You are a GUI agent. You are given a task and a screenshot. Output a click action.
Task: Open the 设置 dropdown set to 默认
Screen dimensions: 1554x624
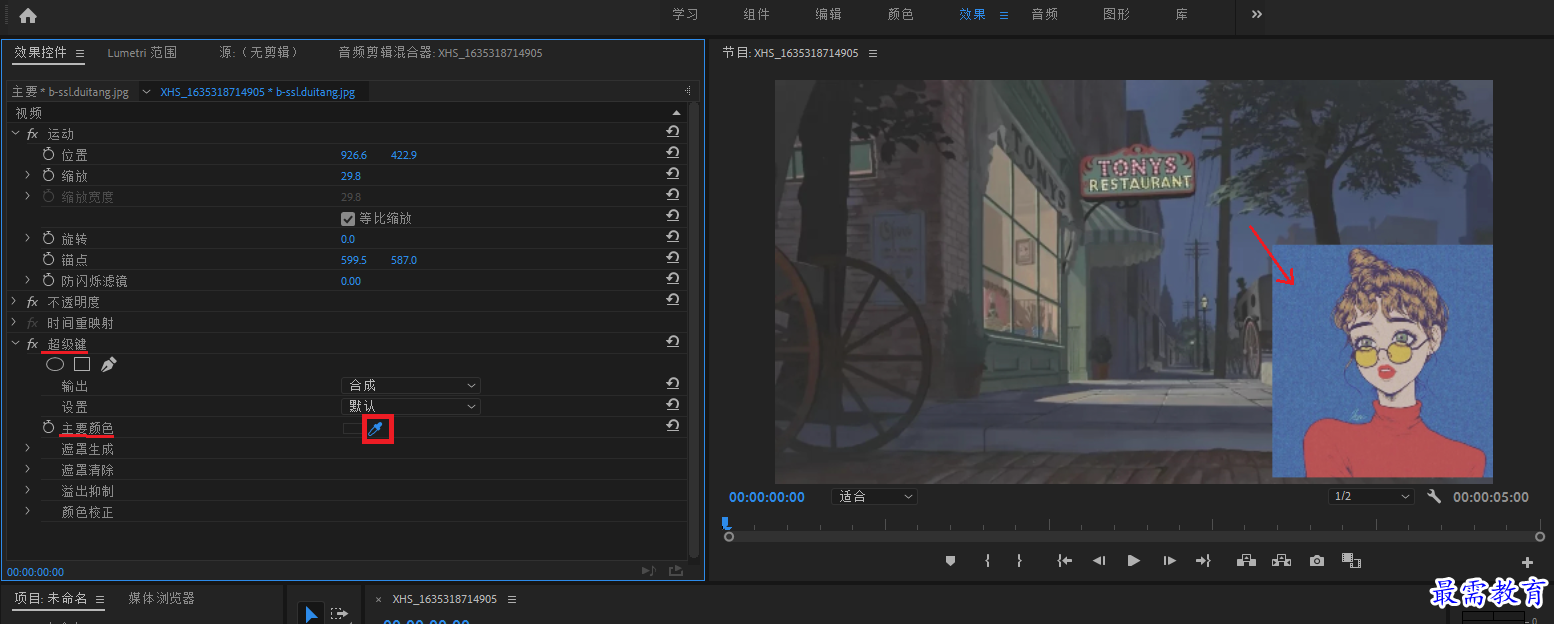(411, 406)
